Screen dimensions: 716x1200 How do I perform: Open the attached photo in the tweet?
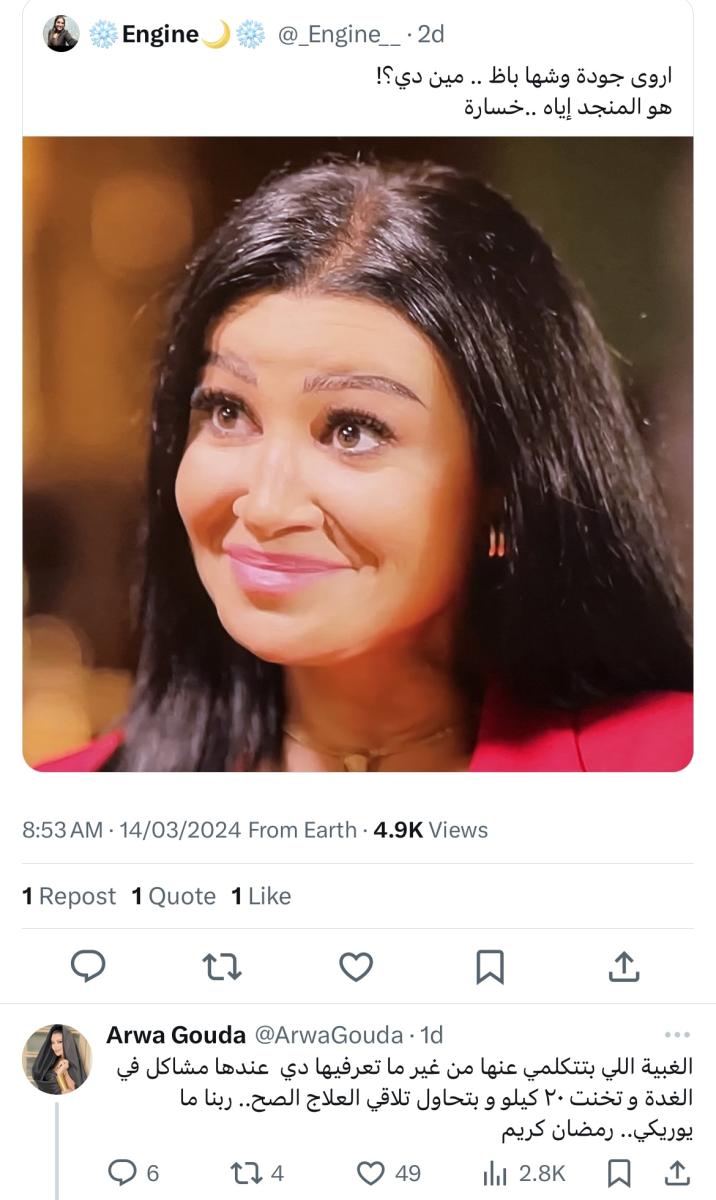tap(358, 454)
